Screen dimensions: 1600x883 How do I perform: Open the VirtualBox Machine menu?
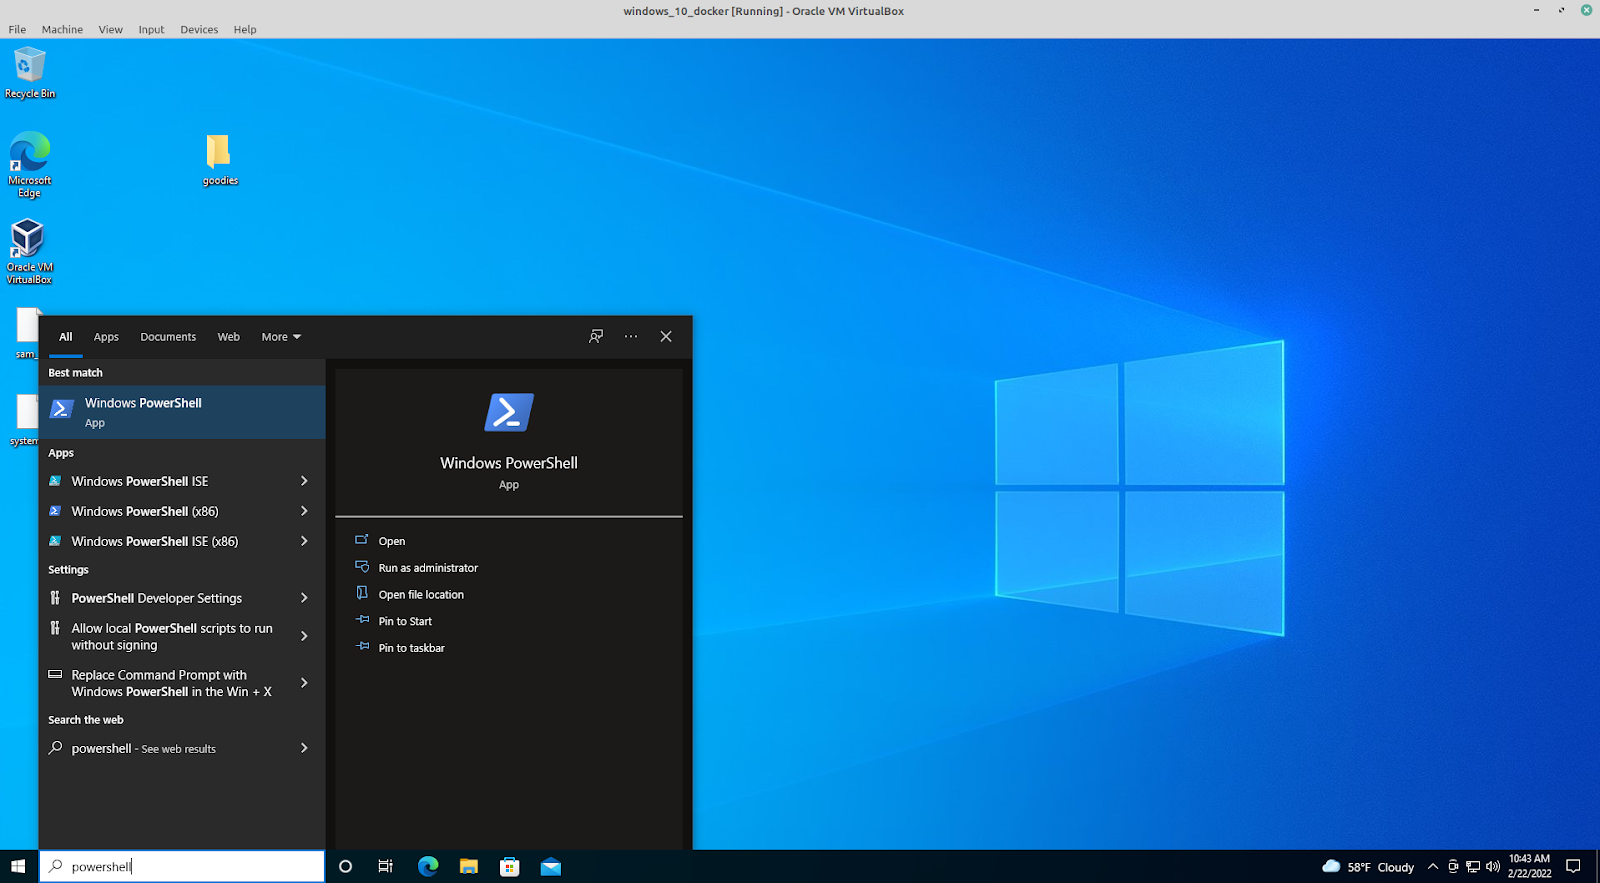point(62,30)
